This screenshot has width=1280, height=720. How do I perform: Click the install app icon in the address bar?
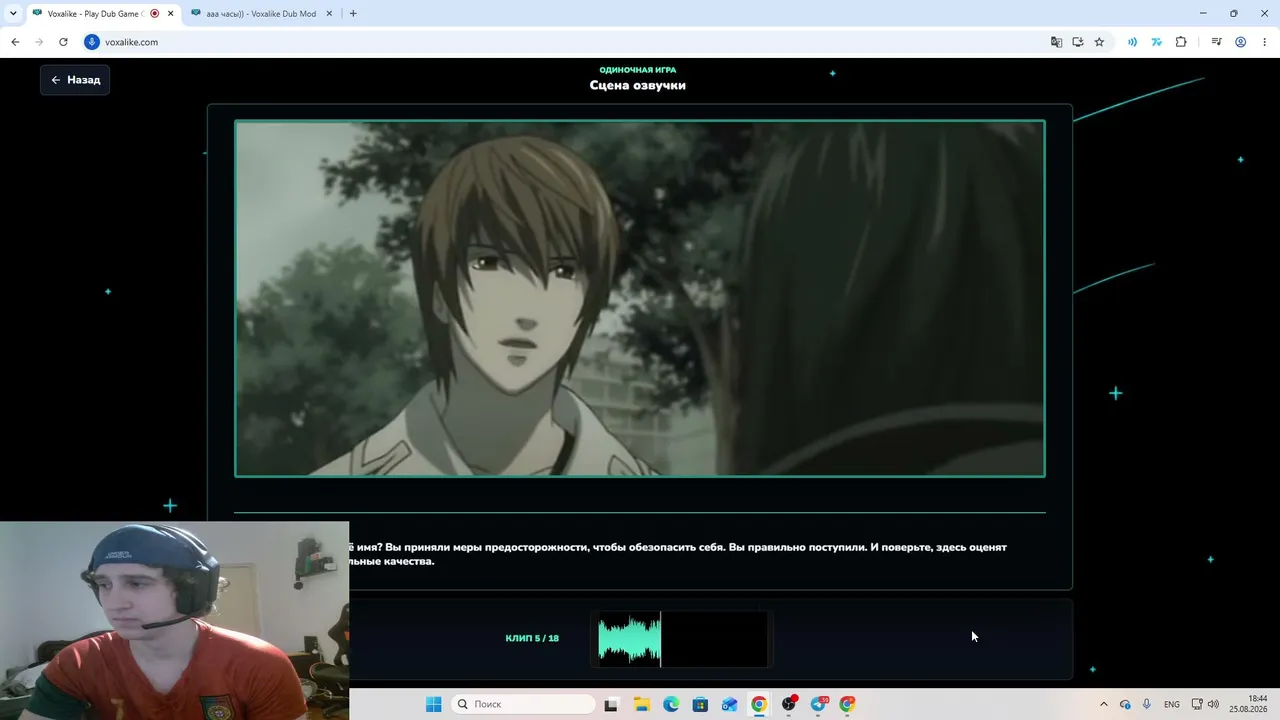click(x=1078, y=42)
